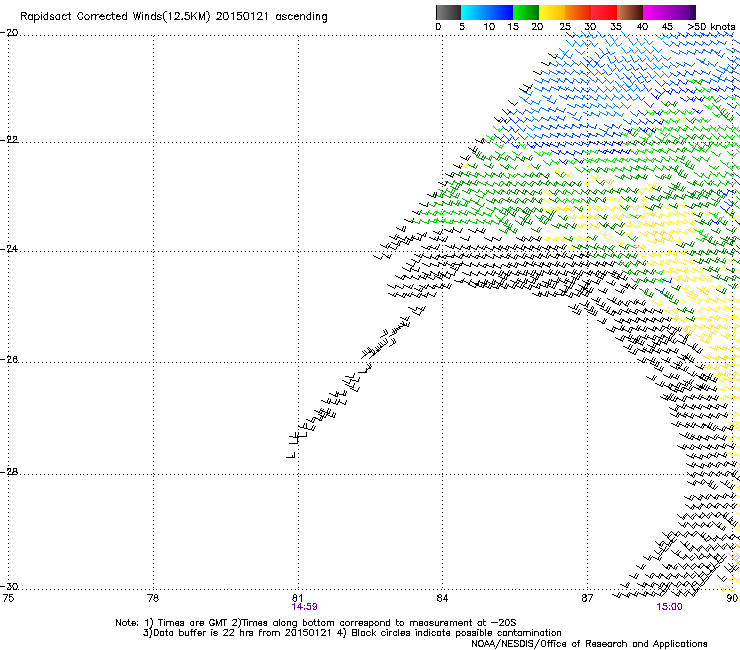Click the 15:00 purple time label
Image resolution: width=740 pixels, height=650 pixels.
click(669, 607)
